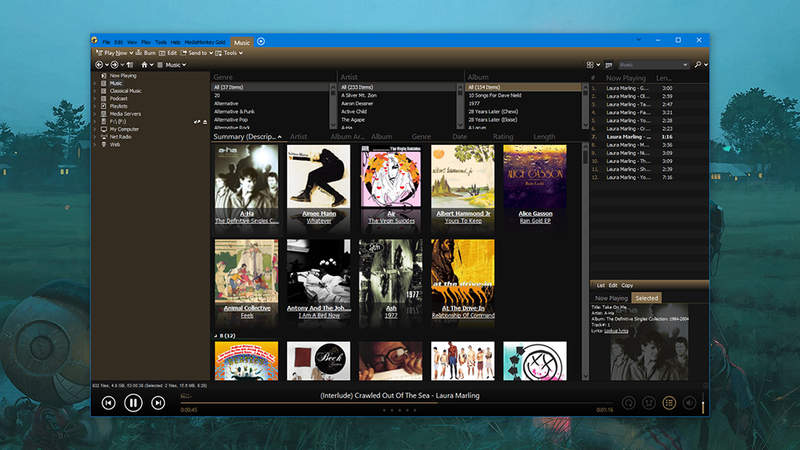
Task: Switch to the Selected tab
Action: coord(646,298)
